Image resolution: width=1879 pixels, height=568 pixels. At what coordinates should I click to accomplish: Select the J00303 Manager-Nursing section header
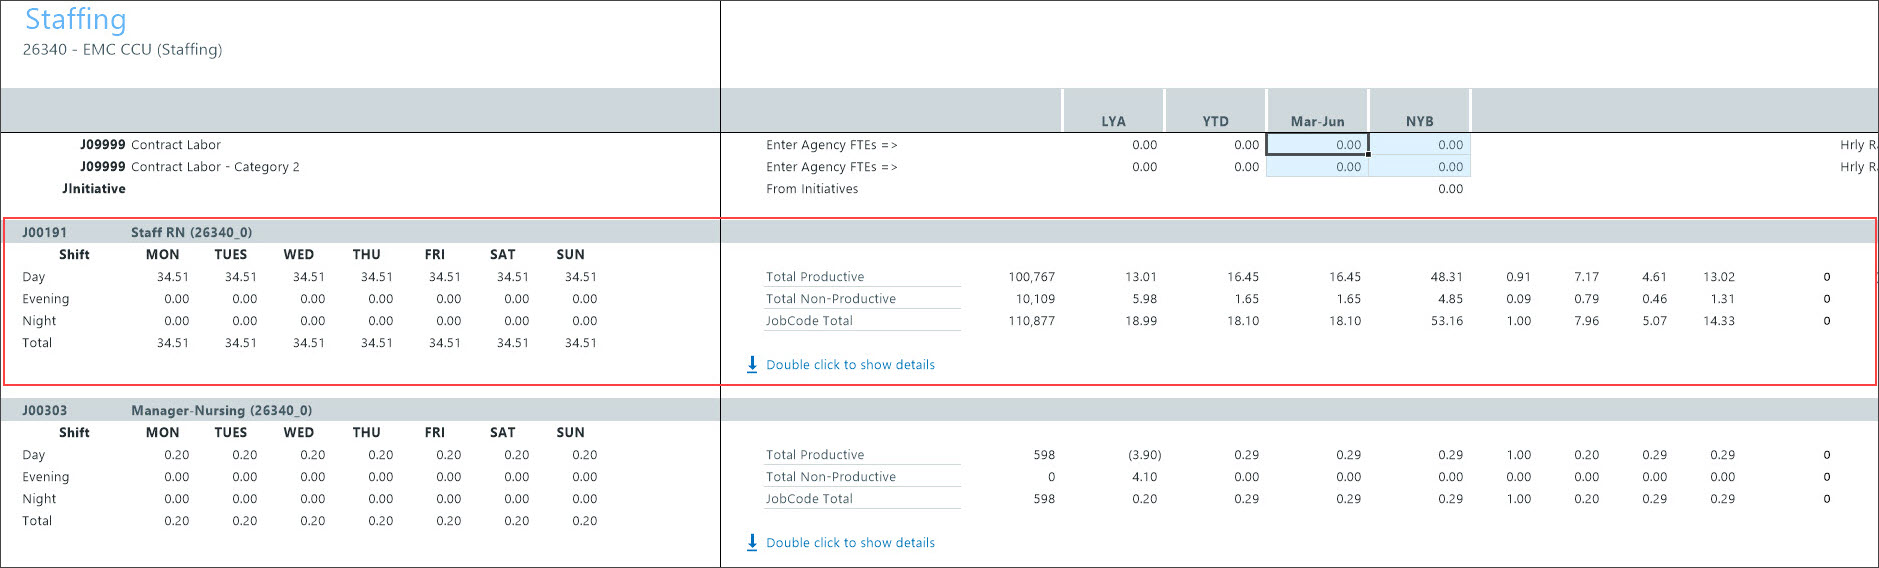tap(221, 410)
